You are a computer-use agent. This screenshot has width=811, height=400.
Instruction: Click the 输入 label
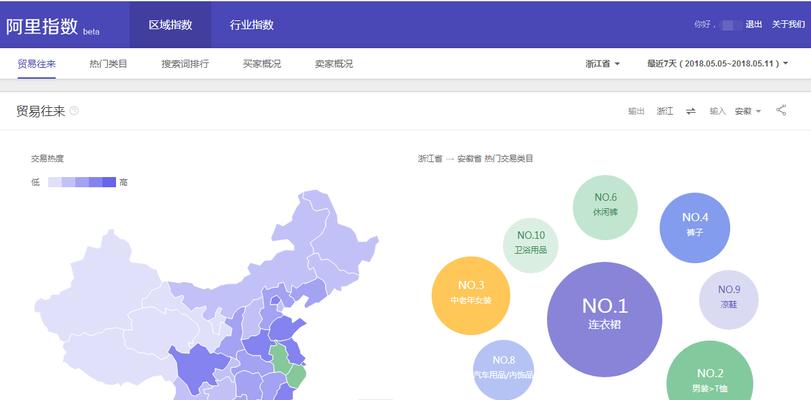pos(718,111)
